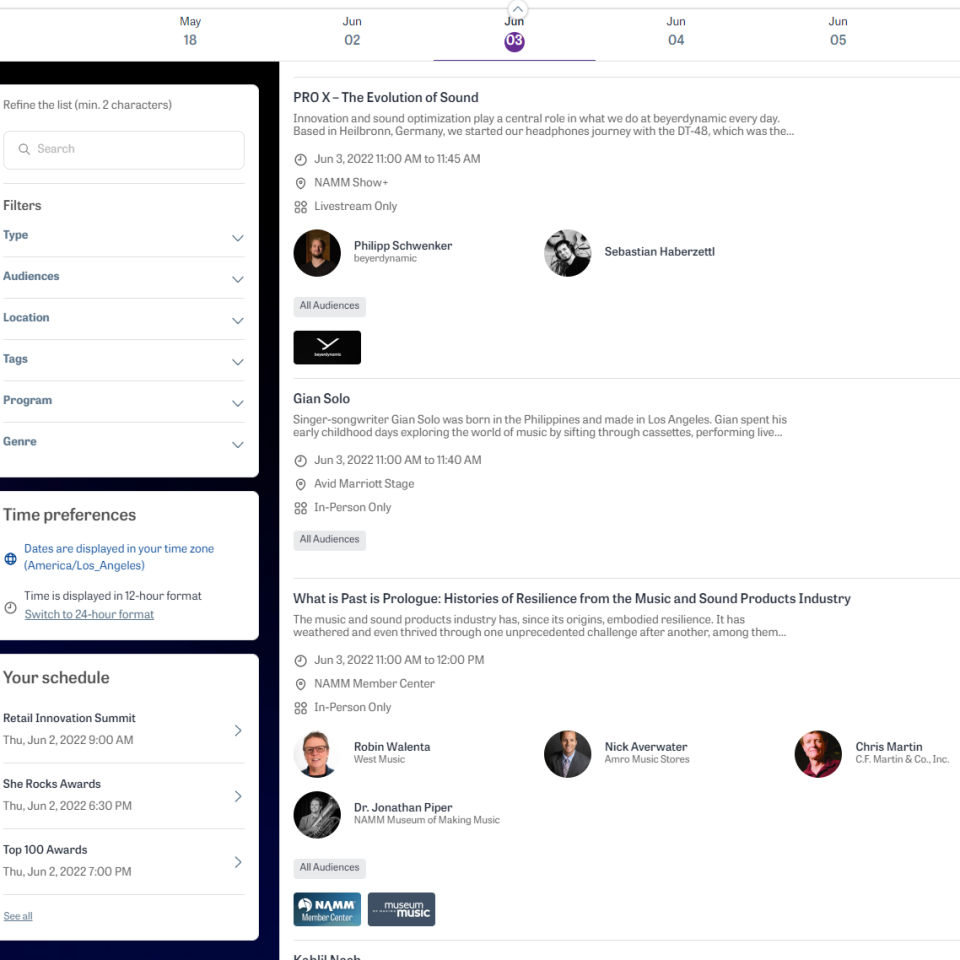Image resolution: width=960 pixels, height=960 pixels.
Task: Click the NAMM Show+ location text
Action: pos(351,182)
